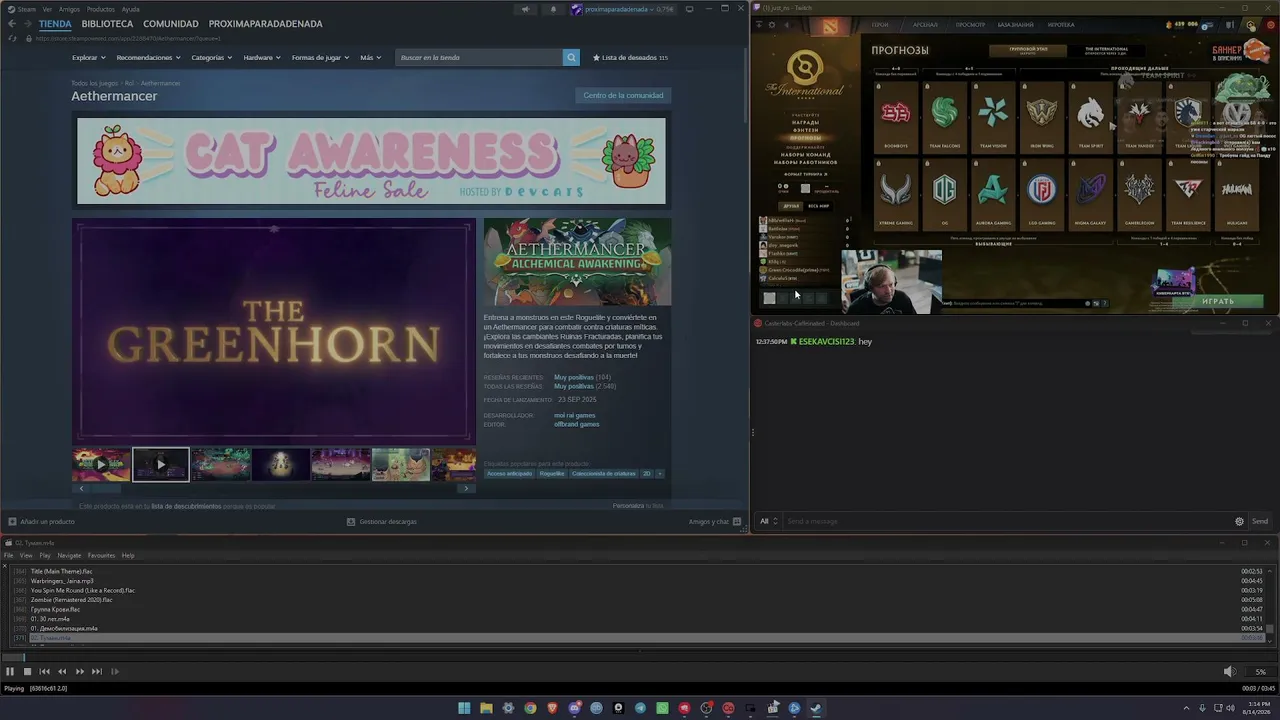Open the COMUNIDAD tab

tap(171, 23)
